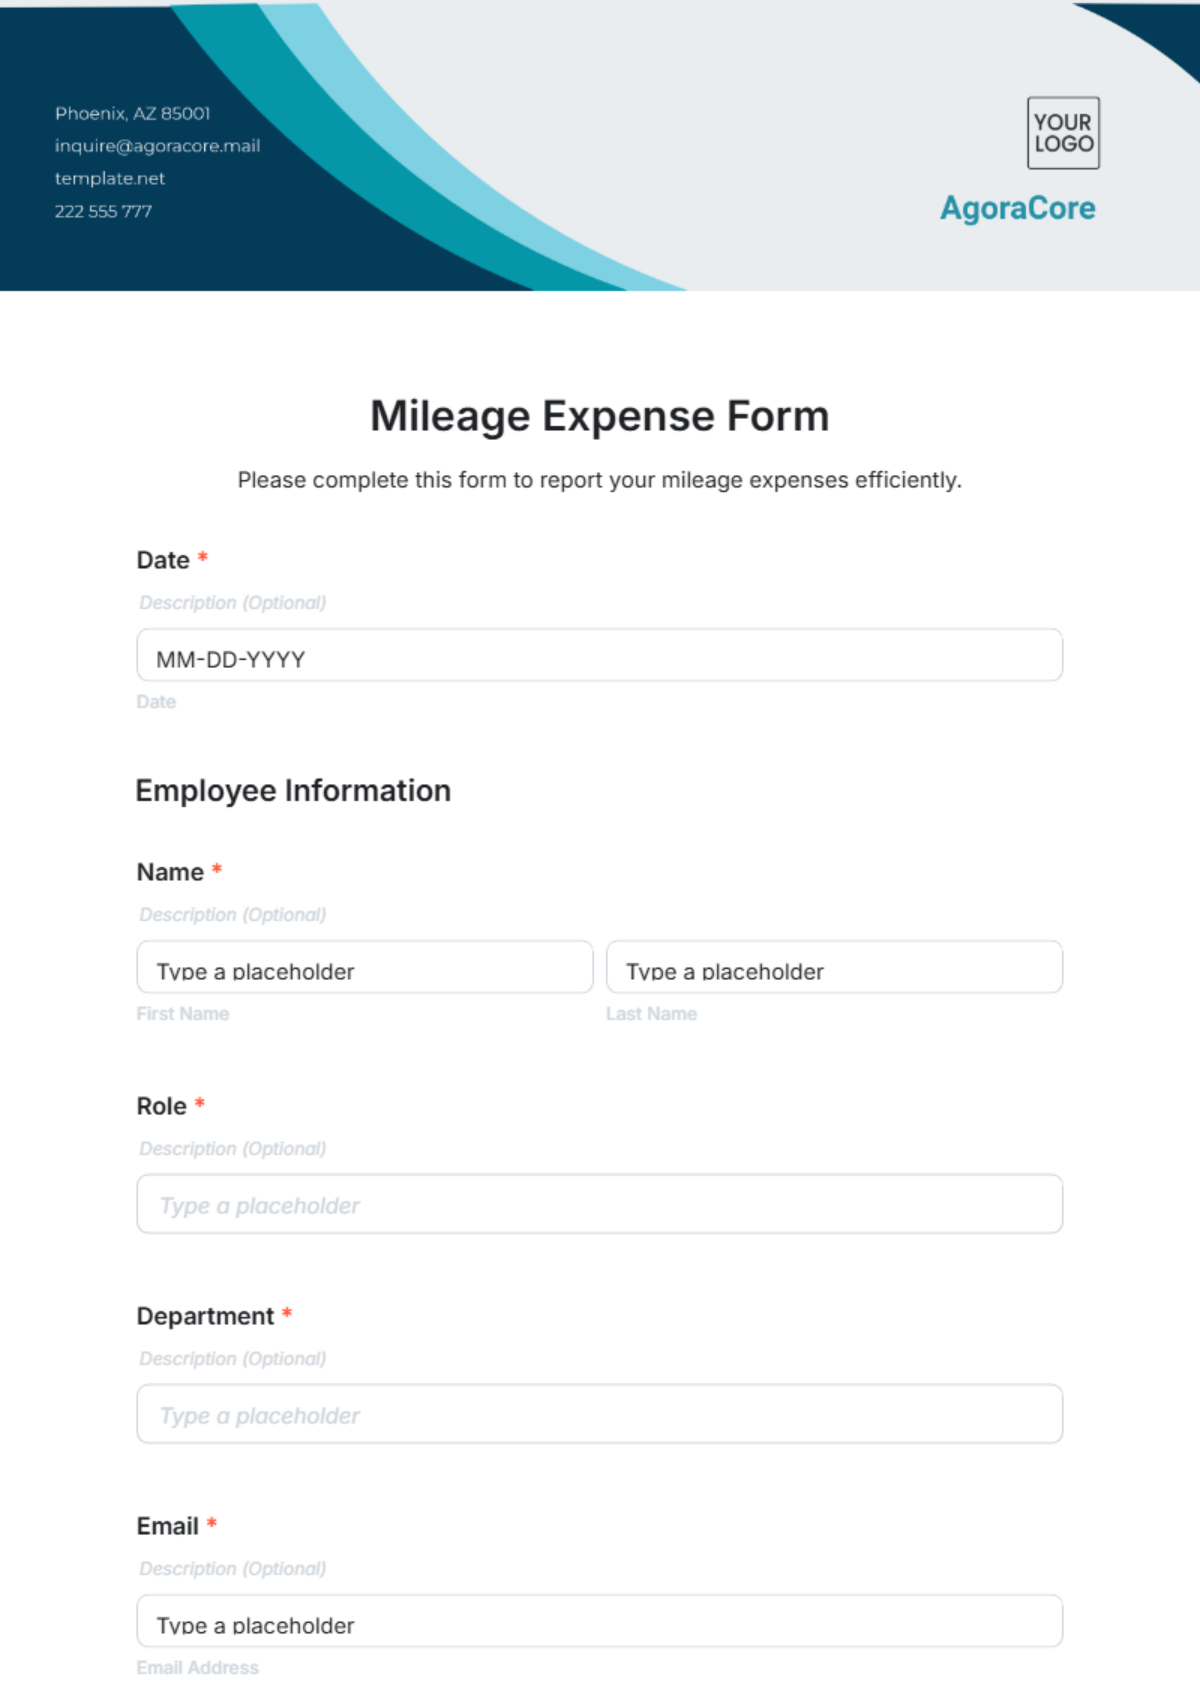Click the Last Name input field
This screenshot has height=1701, width=1200.
click(834, 967)
